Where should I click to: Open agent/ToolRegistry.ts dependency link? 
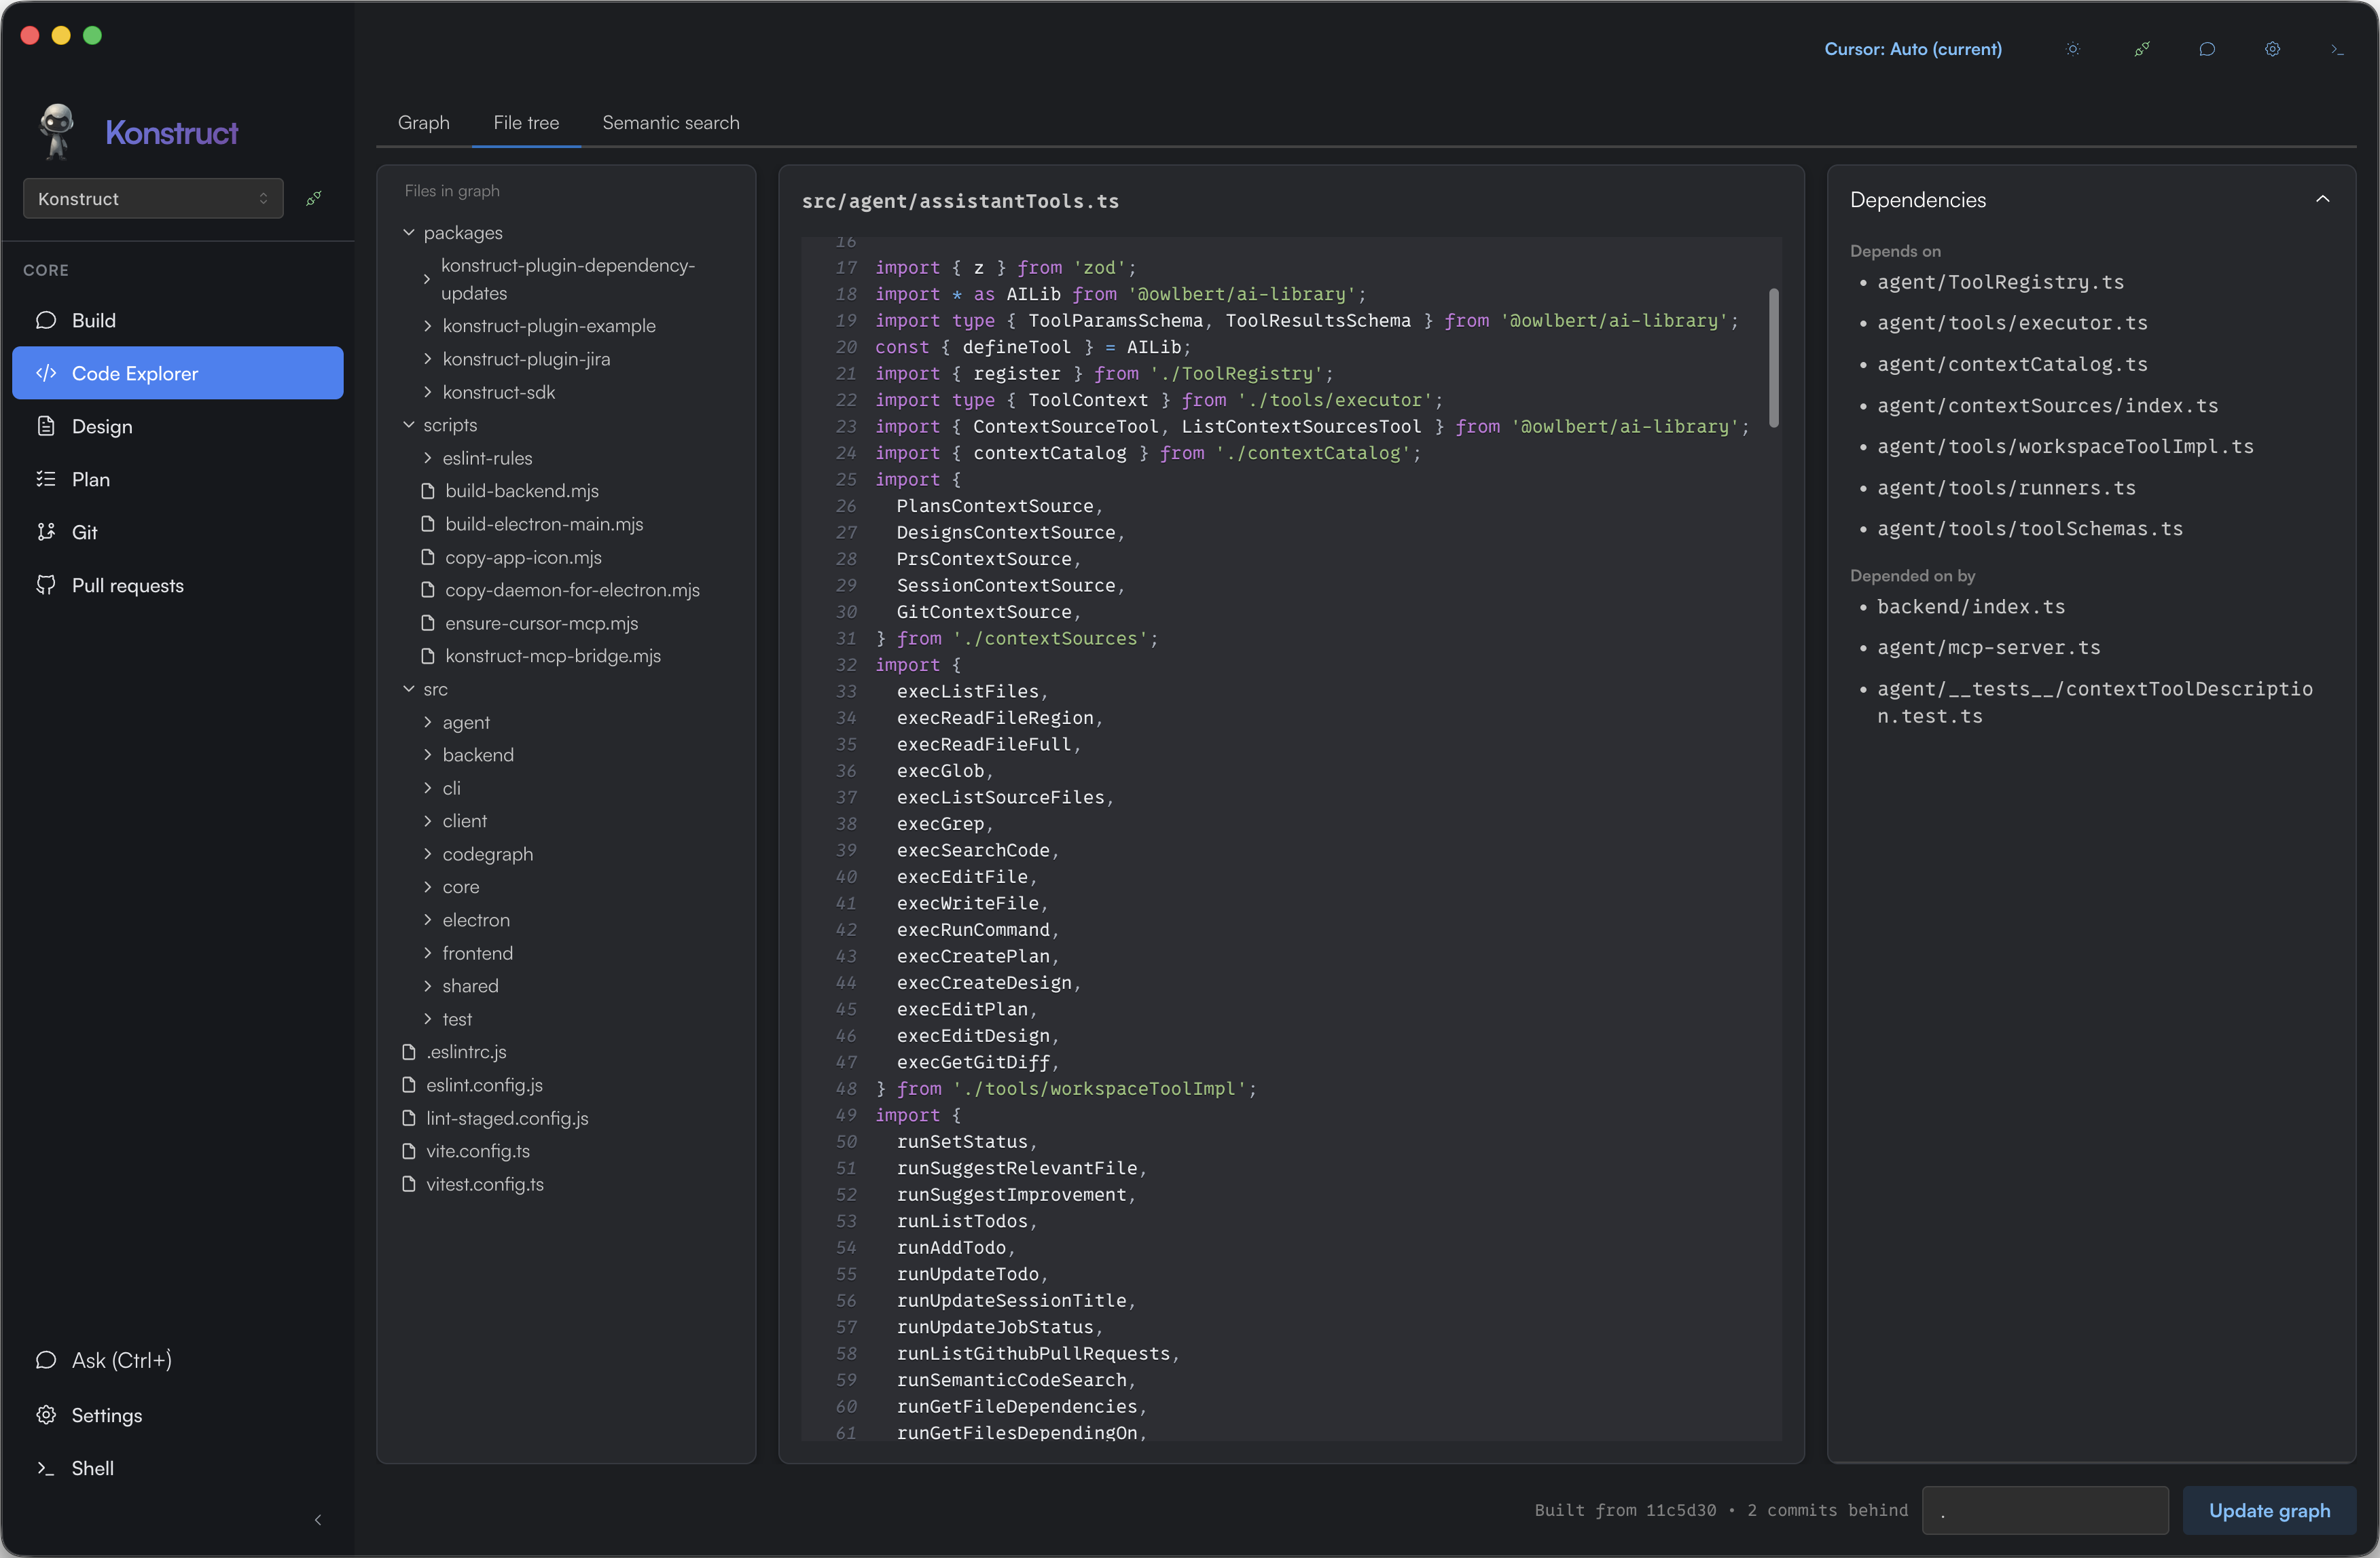tap(2000, 282)
